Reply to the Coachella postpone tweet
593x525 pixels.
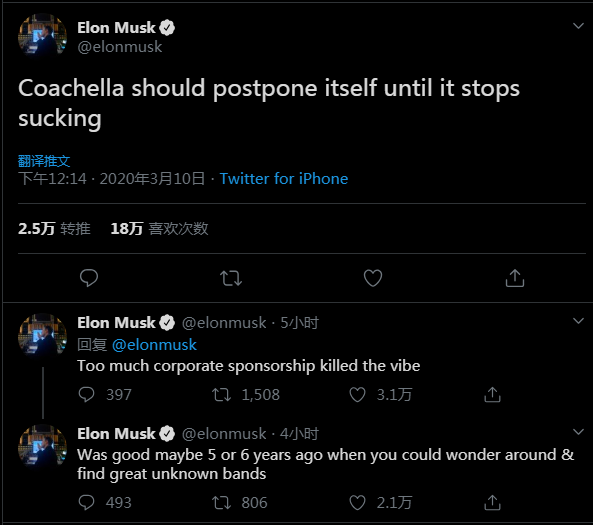(x=89, y=278)
